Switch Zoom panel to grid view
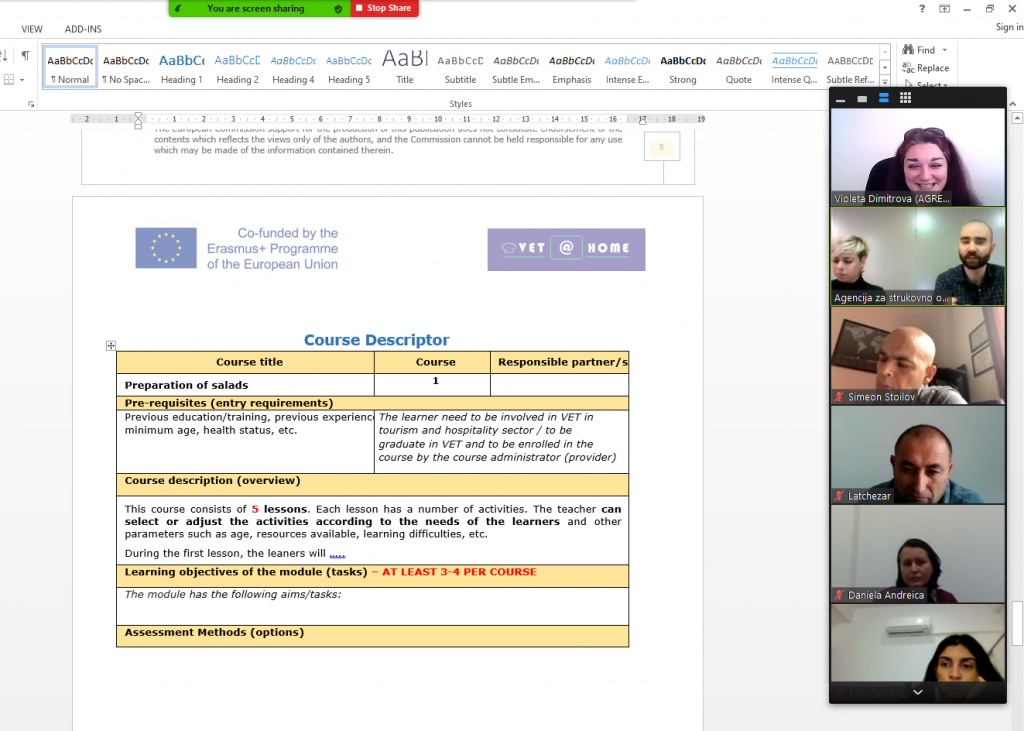1024x731 pixels. click(905, 98)
